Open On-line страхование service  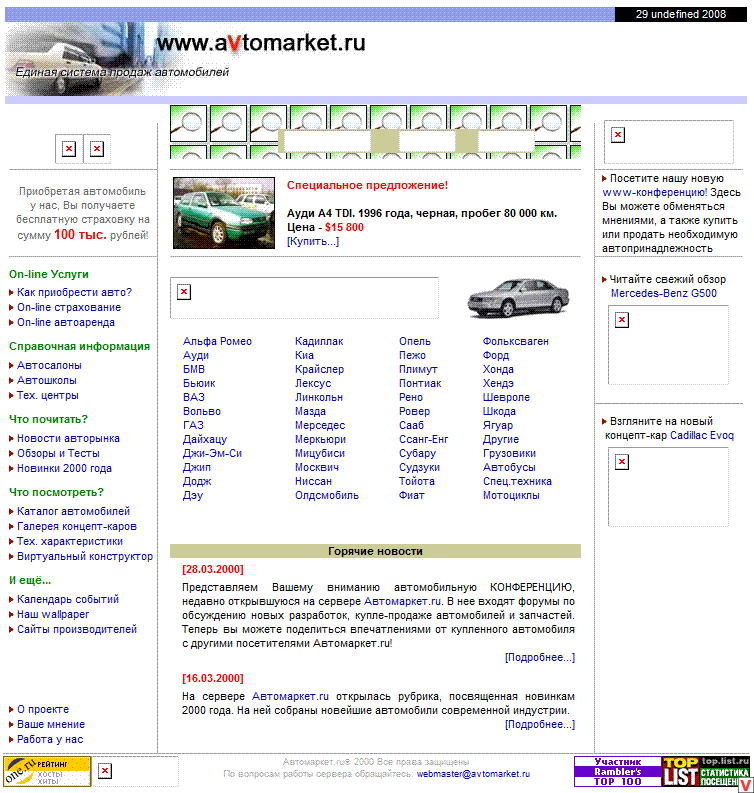click(x=69, y=307)
